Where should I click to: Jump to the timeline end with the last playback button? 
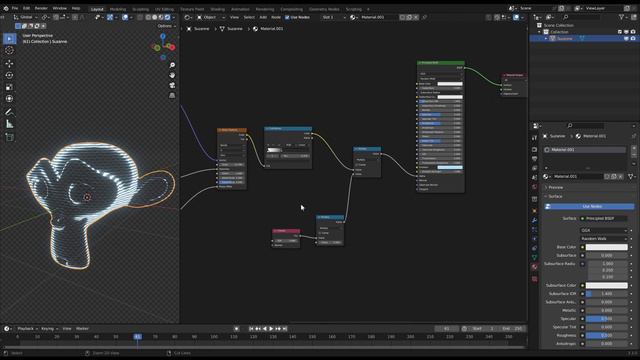pyautogui.click(x=285, y=329)
